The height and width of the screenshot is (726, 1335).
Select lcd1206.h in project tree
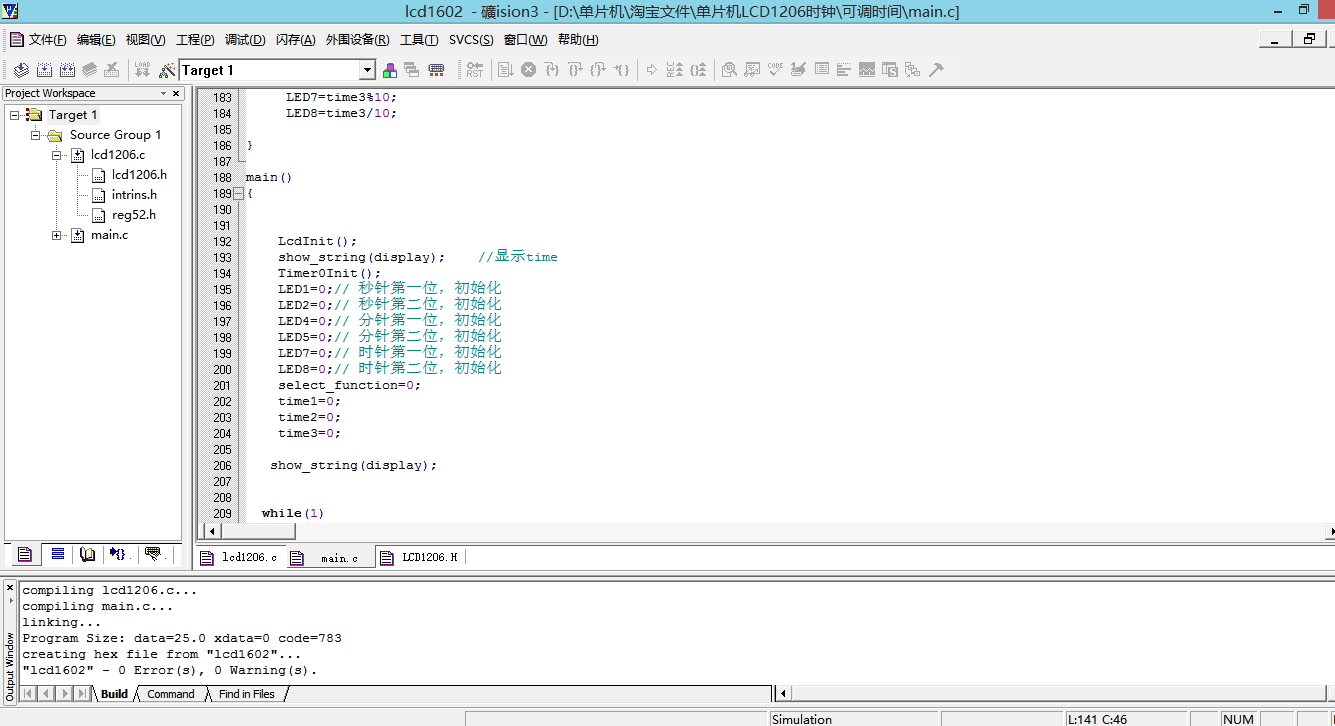(139, 175)
